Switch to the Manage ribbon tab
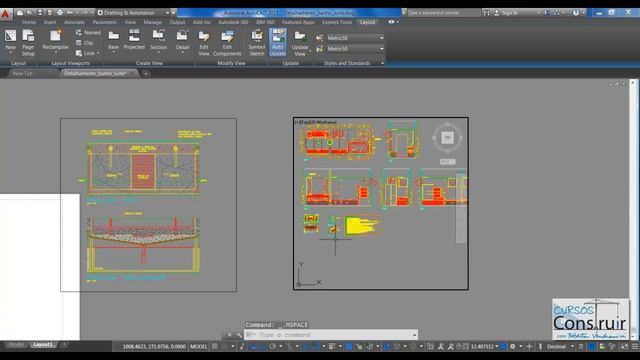The height and width of the screenshot is (360, 640). (152, 22)
